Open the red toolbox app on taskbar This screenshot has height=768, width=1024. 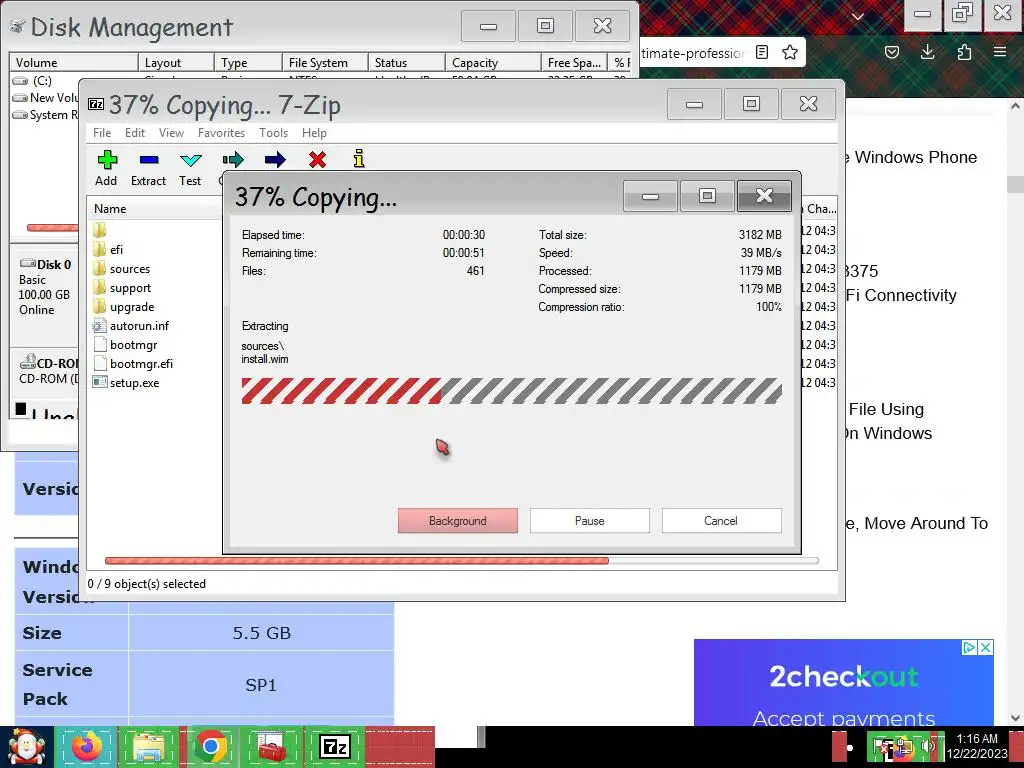pos(272,746)
